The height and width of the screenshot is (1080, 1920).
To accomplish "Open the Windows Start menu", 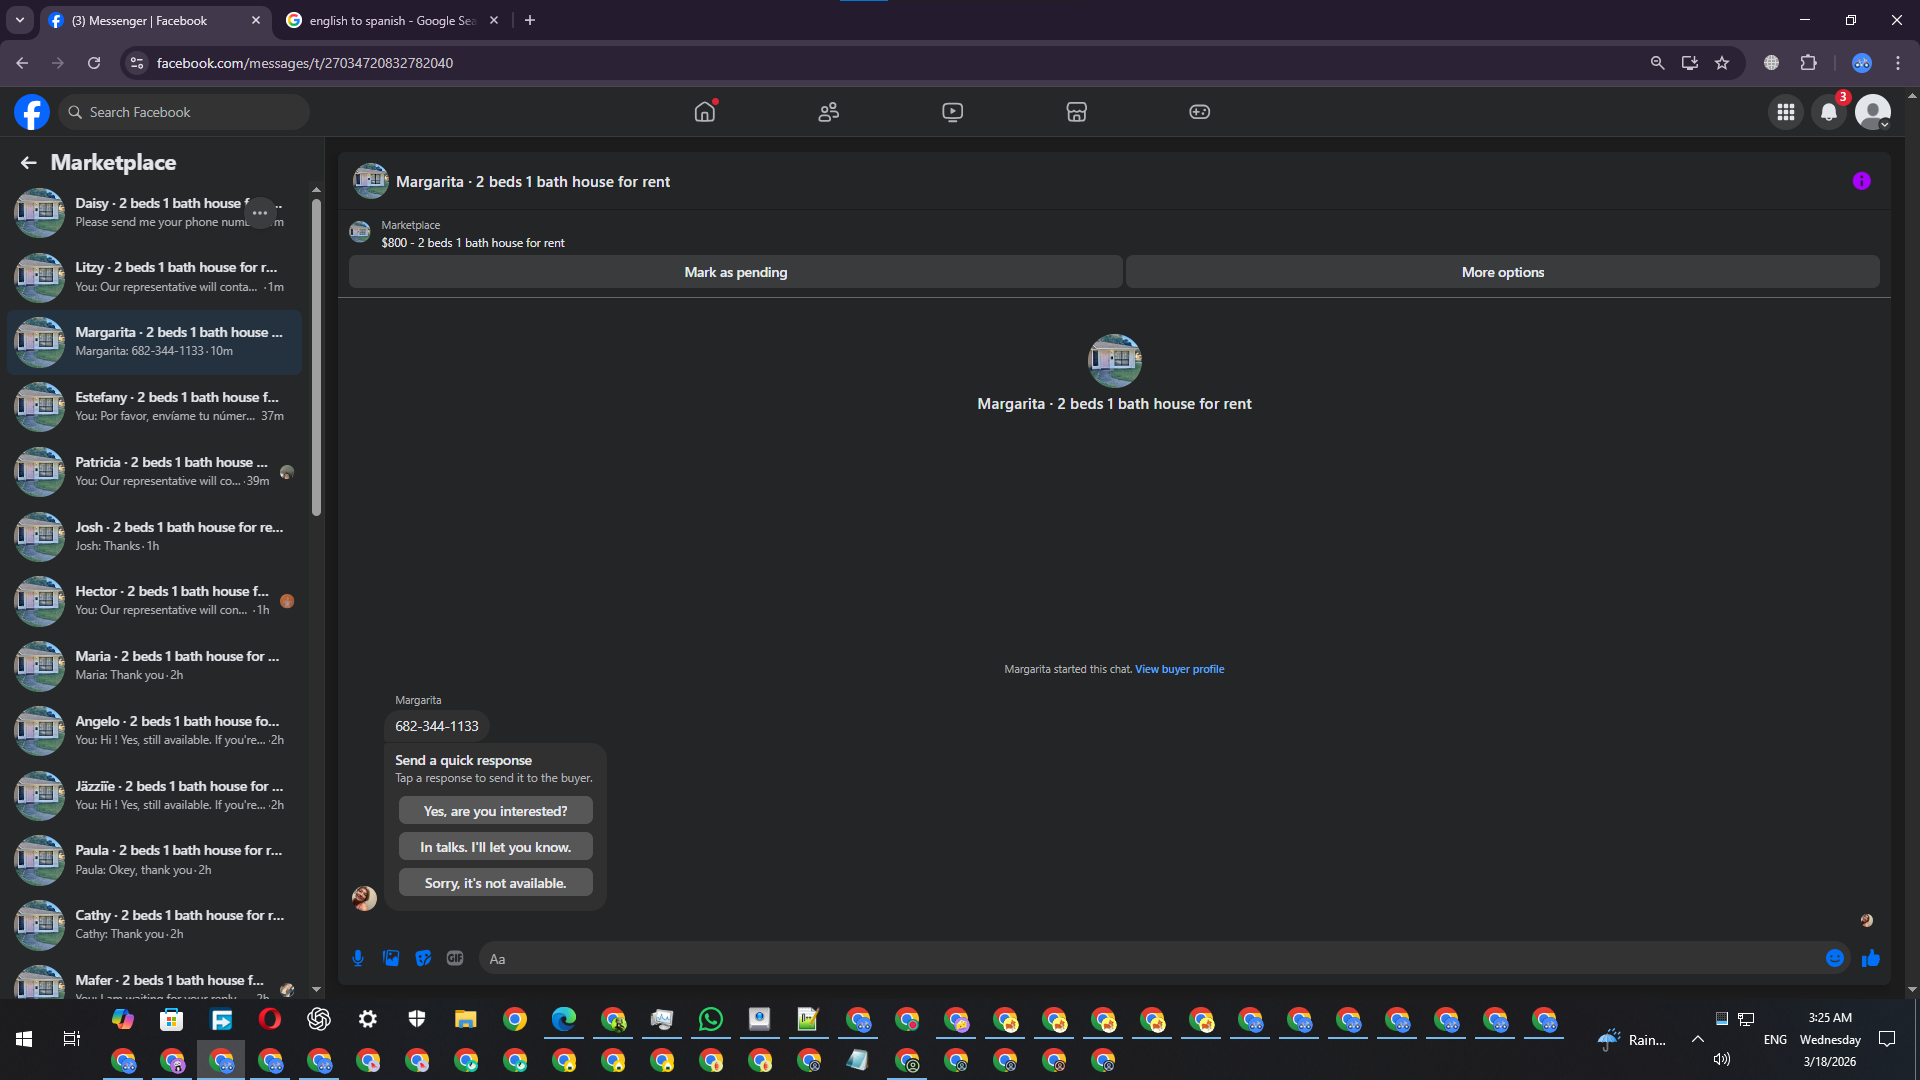I will coord(24,1039).
